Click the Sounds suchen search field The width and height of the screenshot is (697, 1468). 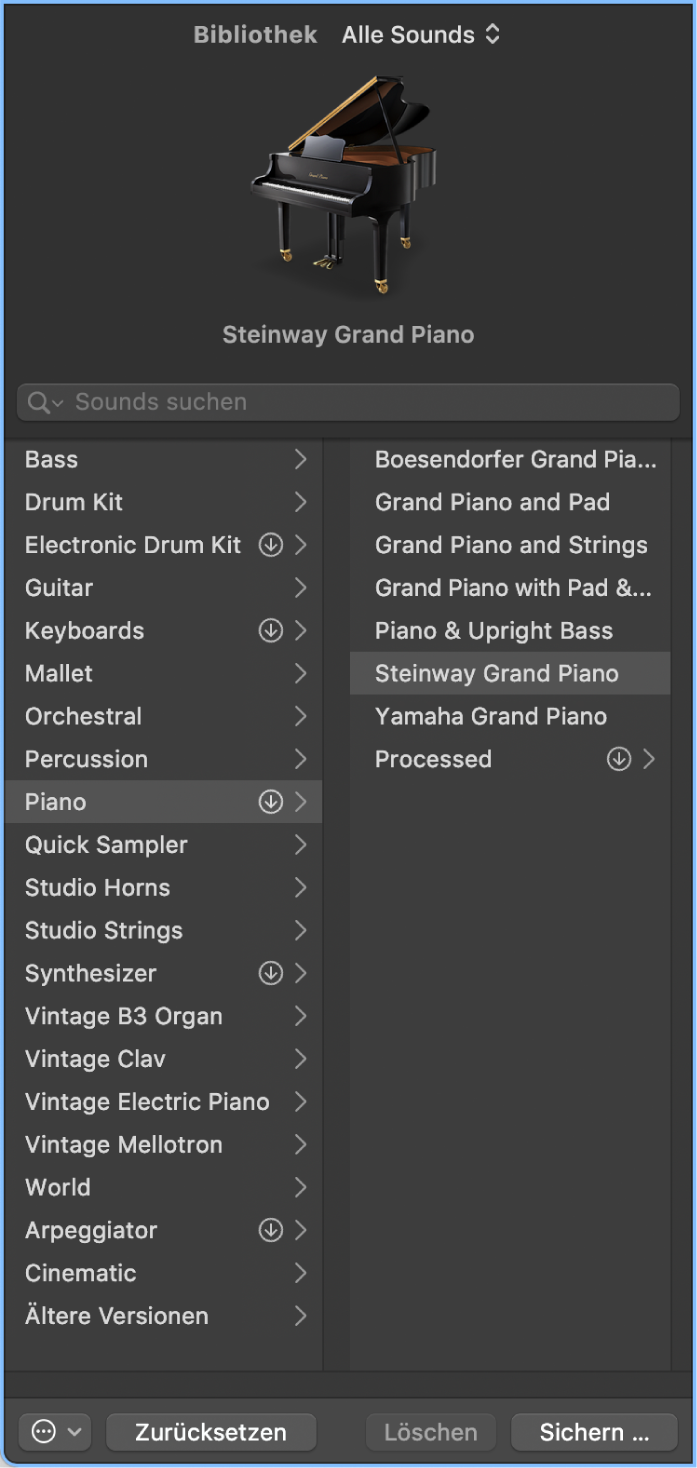[348, 402]
